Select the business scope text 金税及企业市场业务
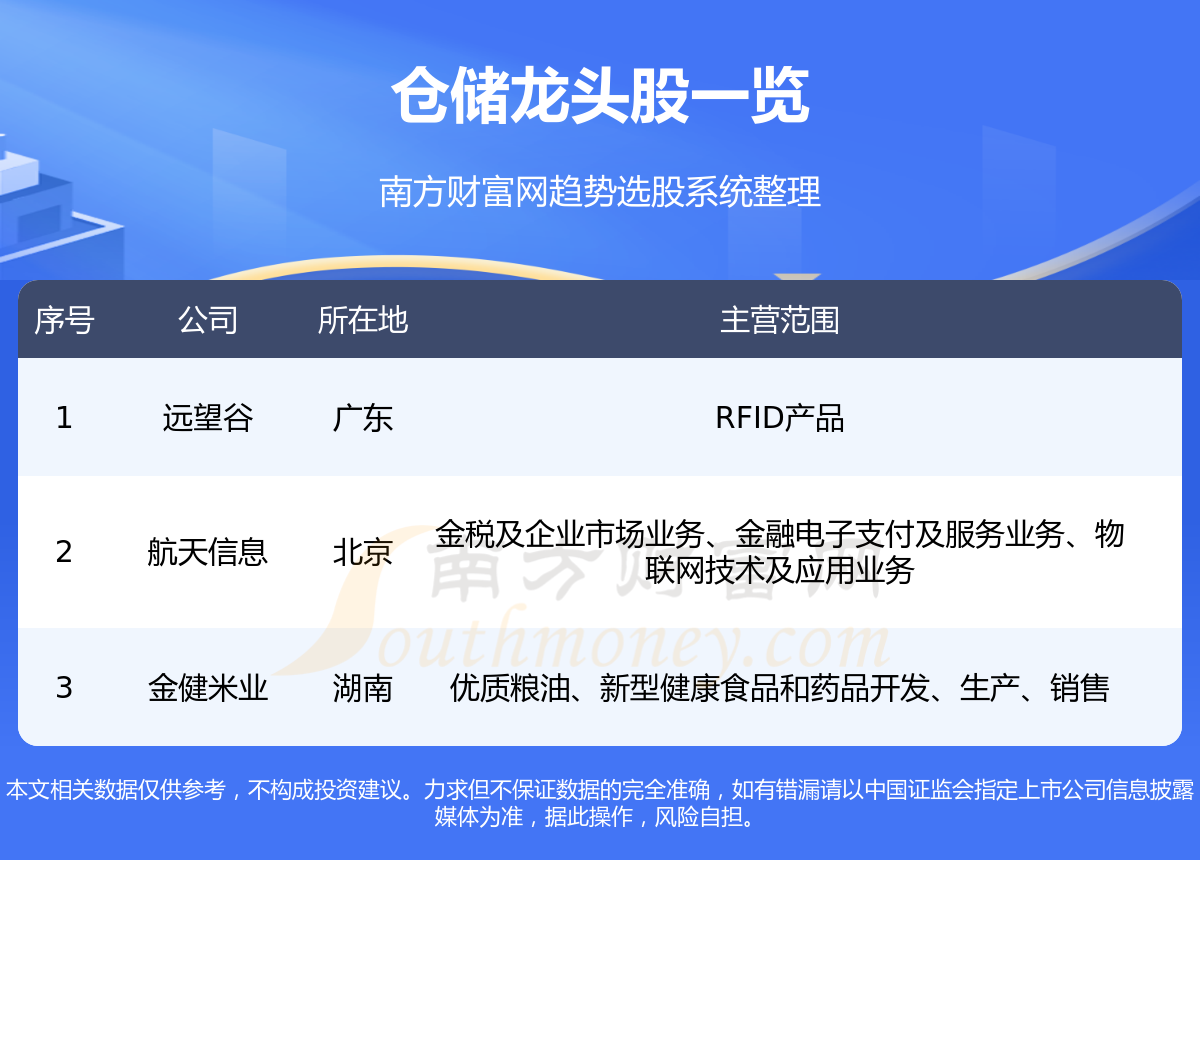Screen dimensions: 1200x1050 click(570, 534)
